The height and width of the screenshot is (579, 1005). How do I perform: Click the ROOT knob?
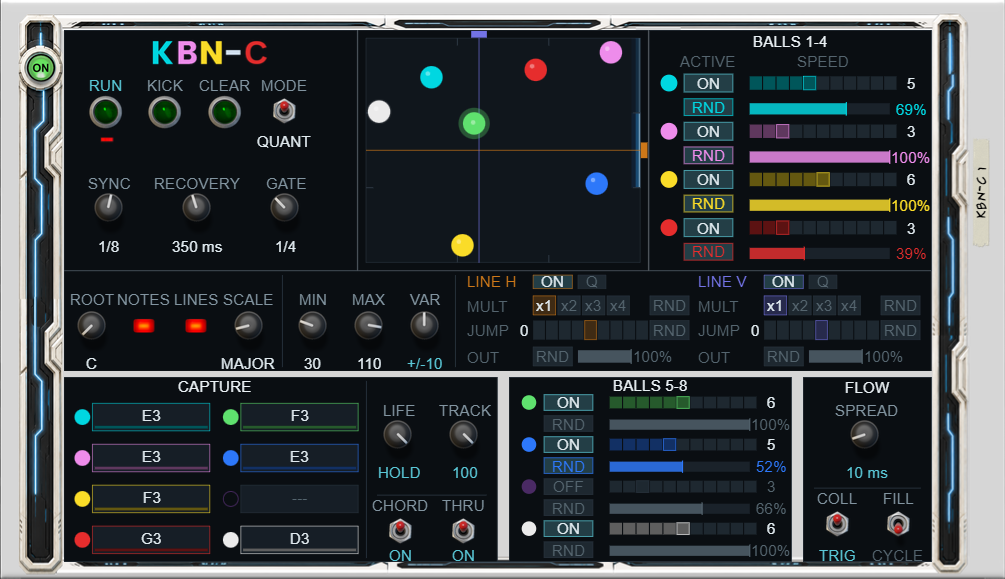[91, 326]
